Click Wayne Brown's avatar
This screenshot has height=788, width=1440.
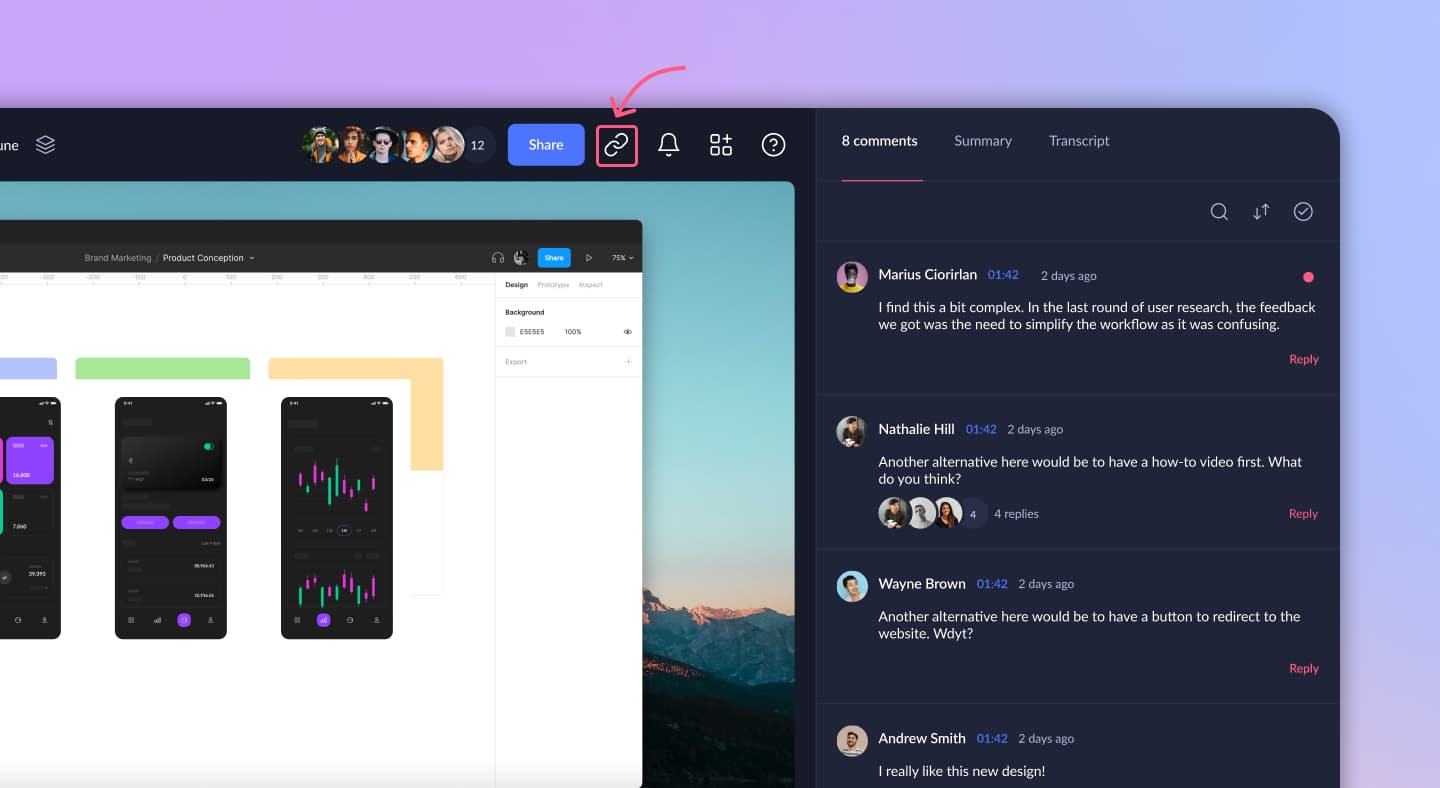click(x=852, y=586)
